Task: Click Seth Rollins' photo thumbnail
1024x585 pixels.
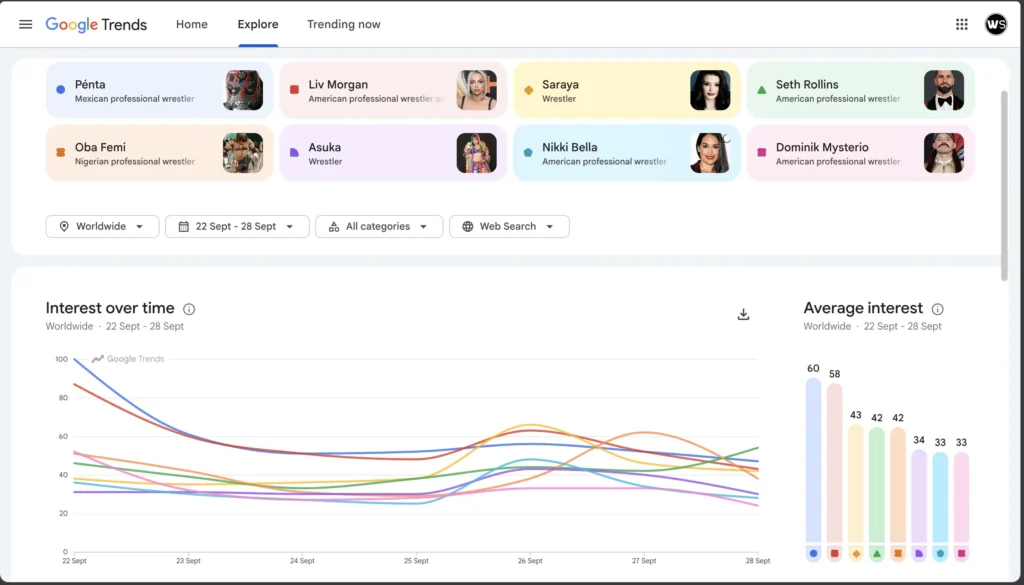Action: click(x=944, y=90)
